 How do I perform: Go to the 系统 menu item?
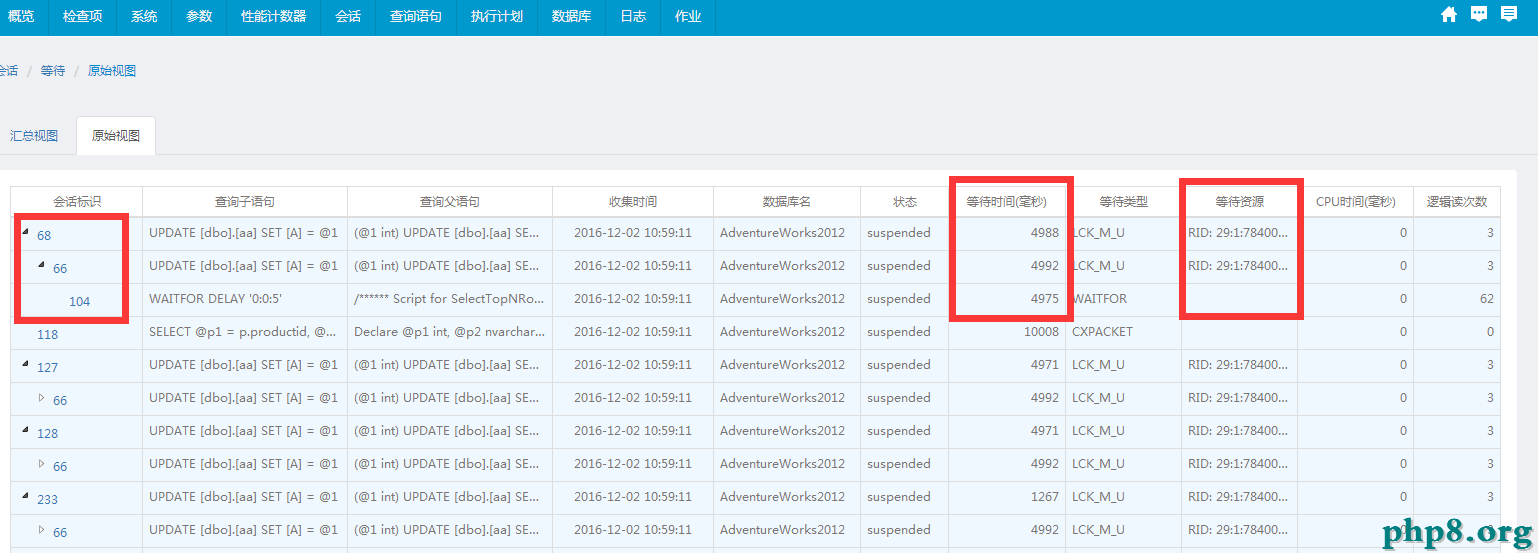[x=144, y=17]
